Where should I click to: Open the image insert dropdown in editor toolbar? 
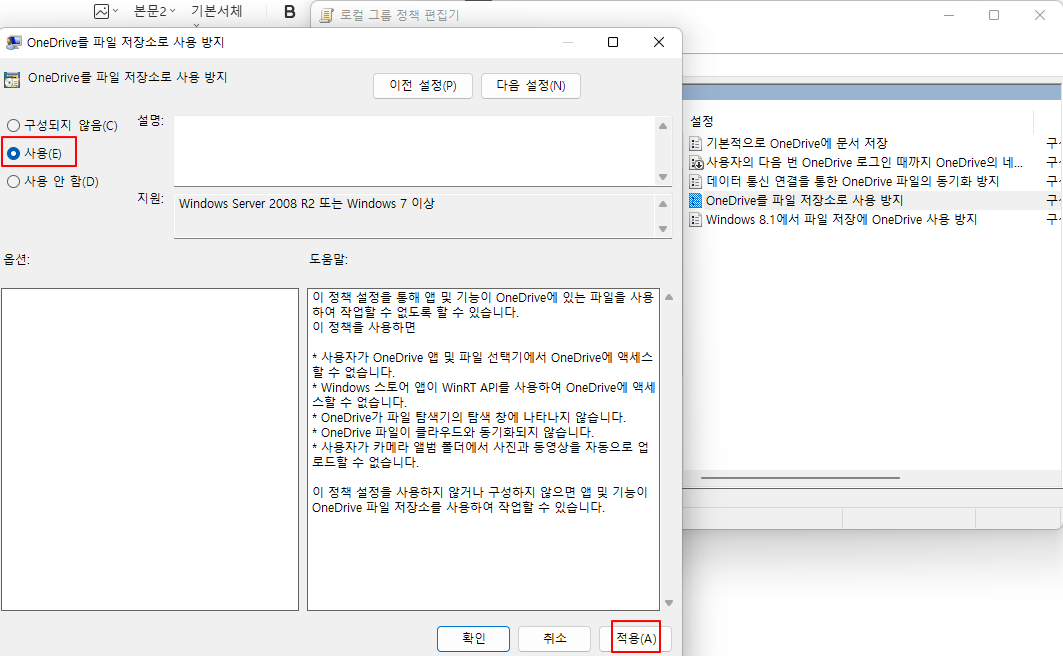pyautogui.click(x=106, y=11)
